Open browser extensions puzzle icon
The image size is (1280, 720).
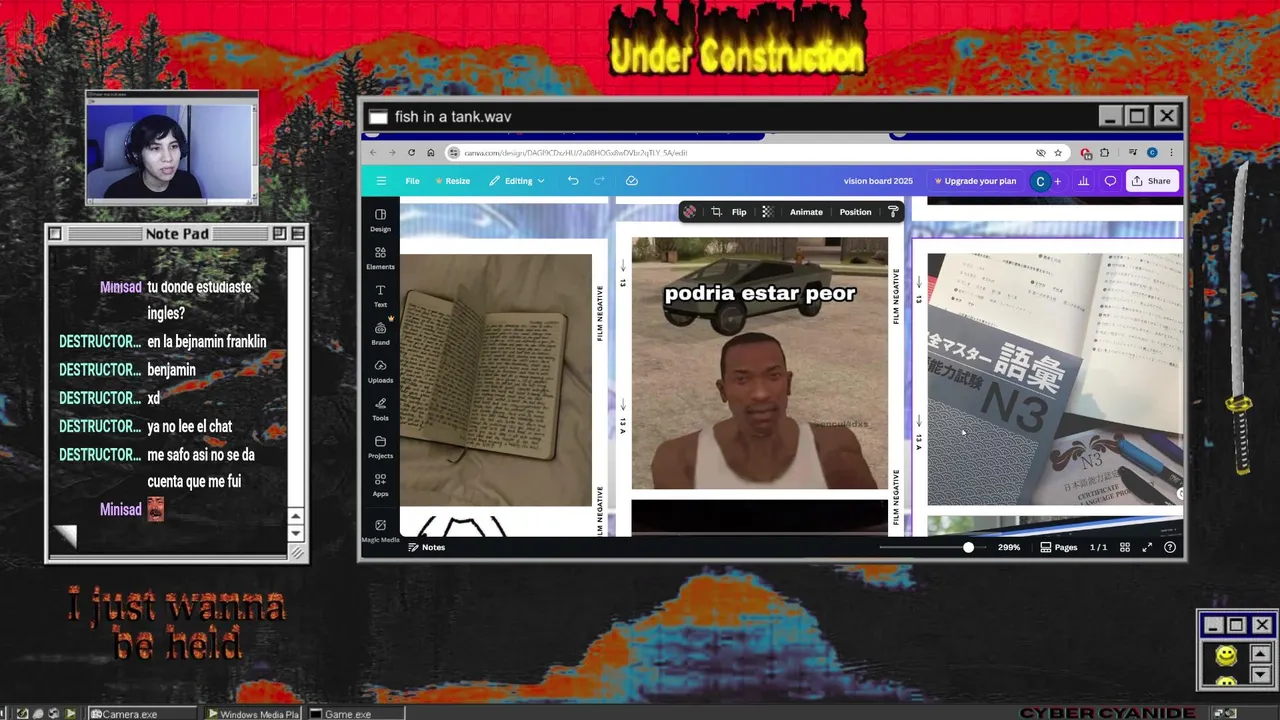1104,153
